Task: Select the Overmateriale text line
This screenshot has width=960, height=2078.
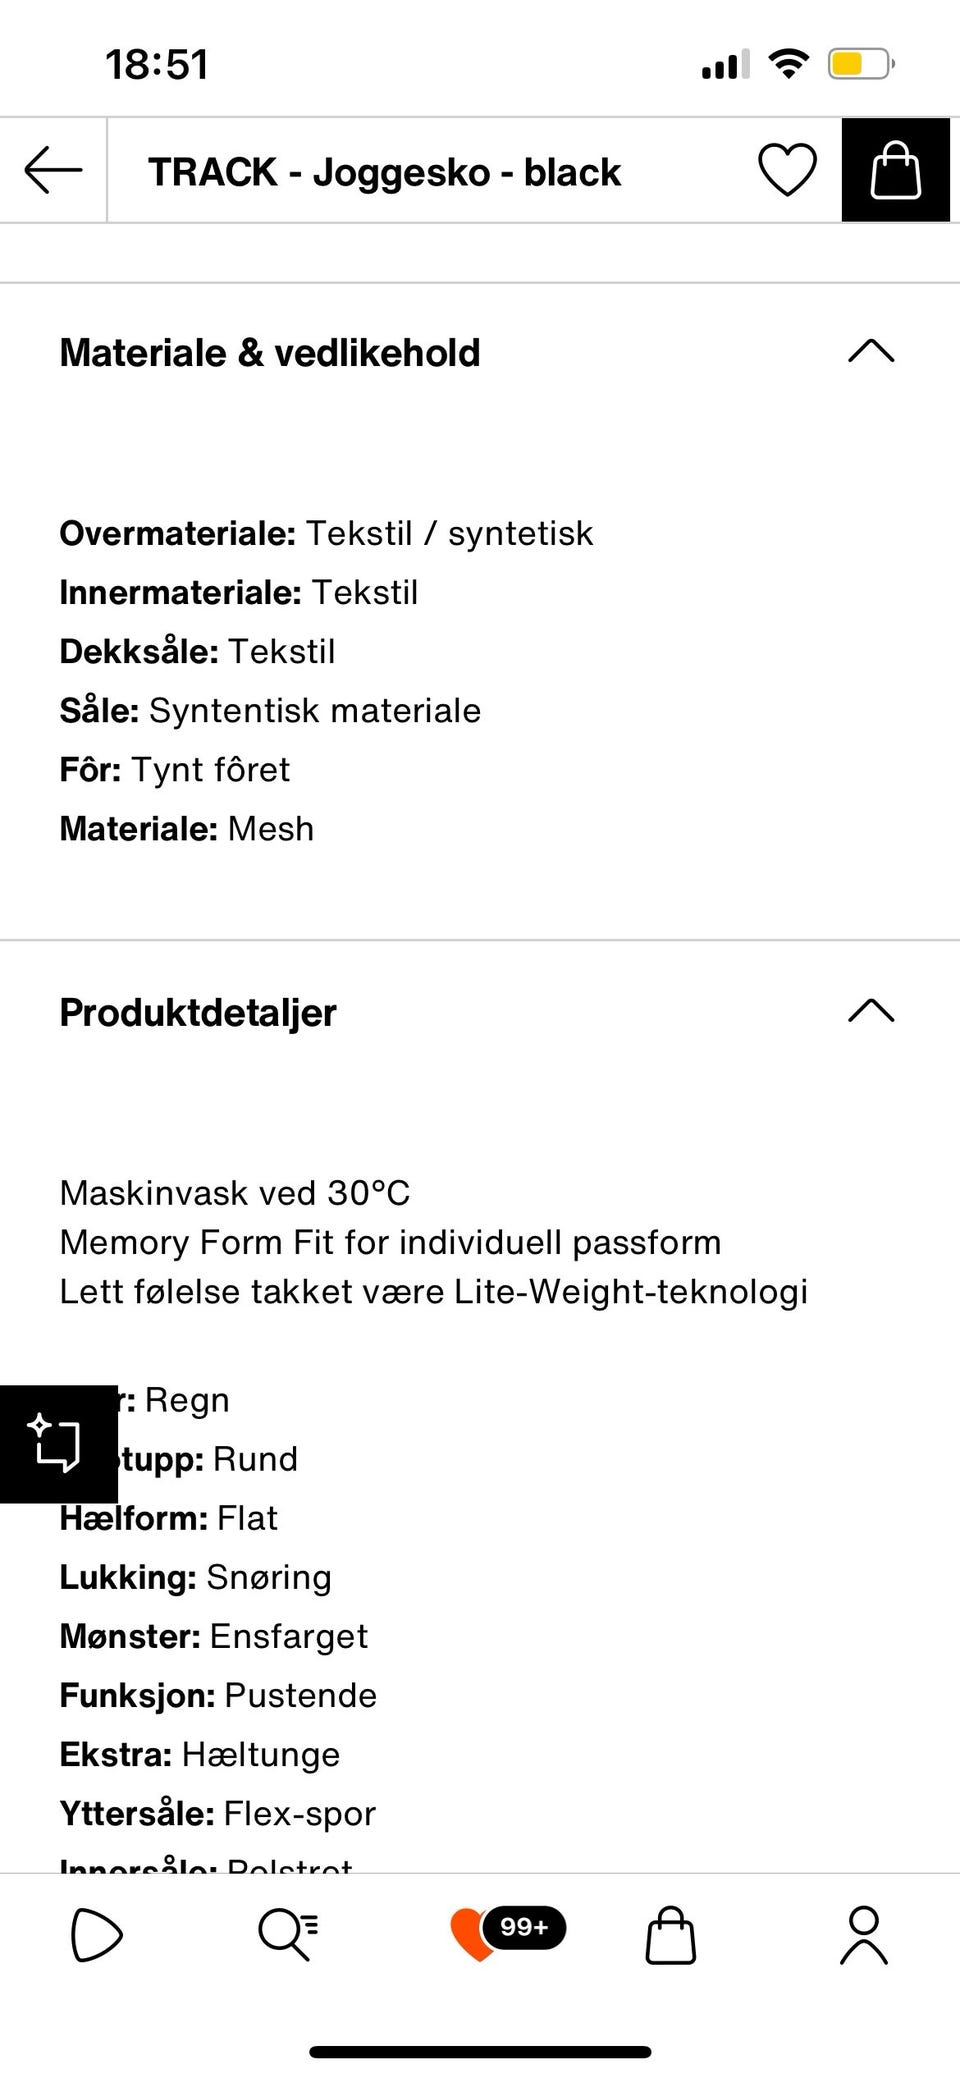Action: (x=326, y=533)
